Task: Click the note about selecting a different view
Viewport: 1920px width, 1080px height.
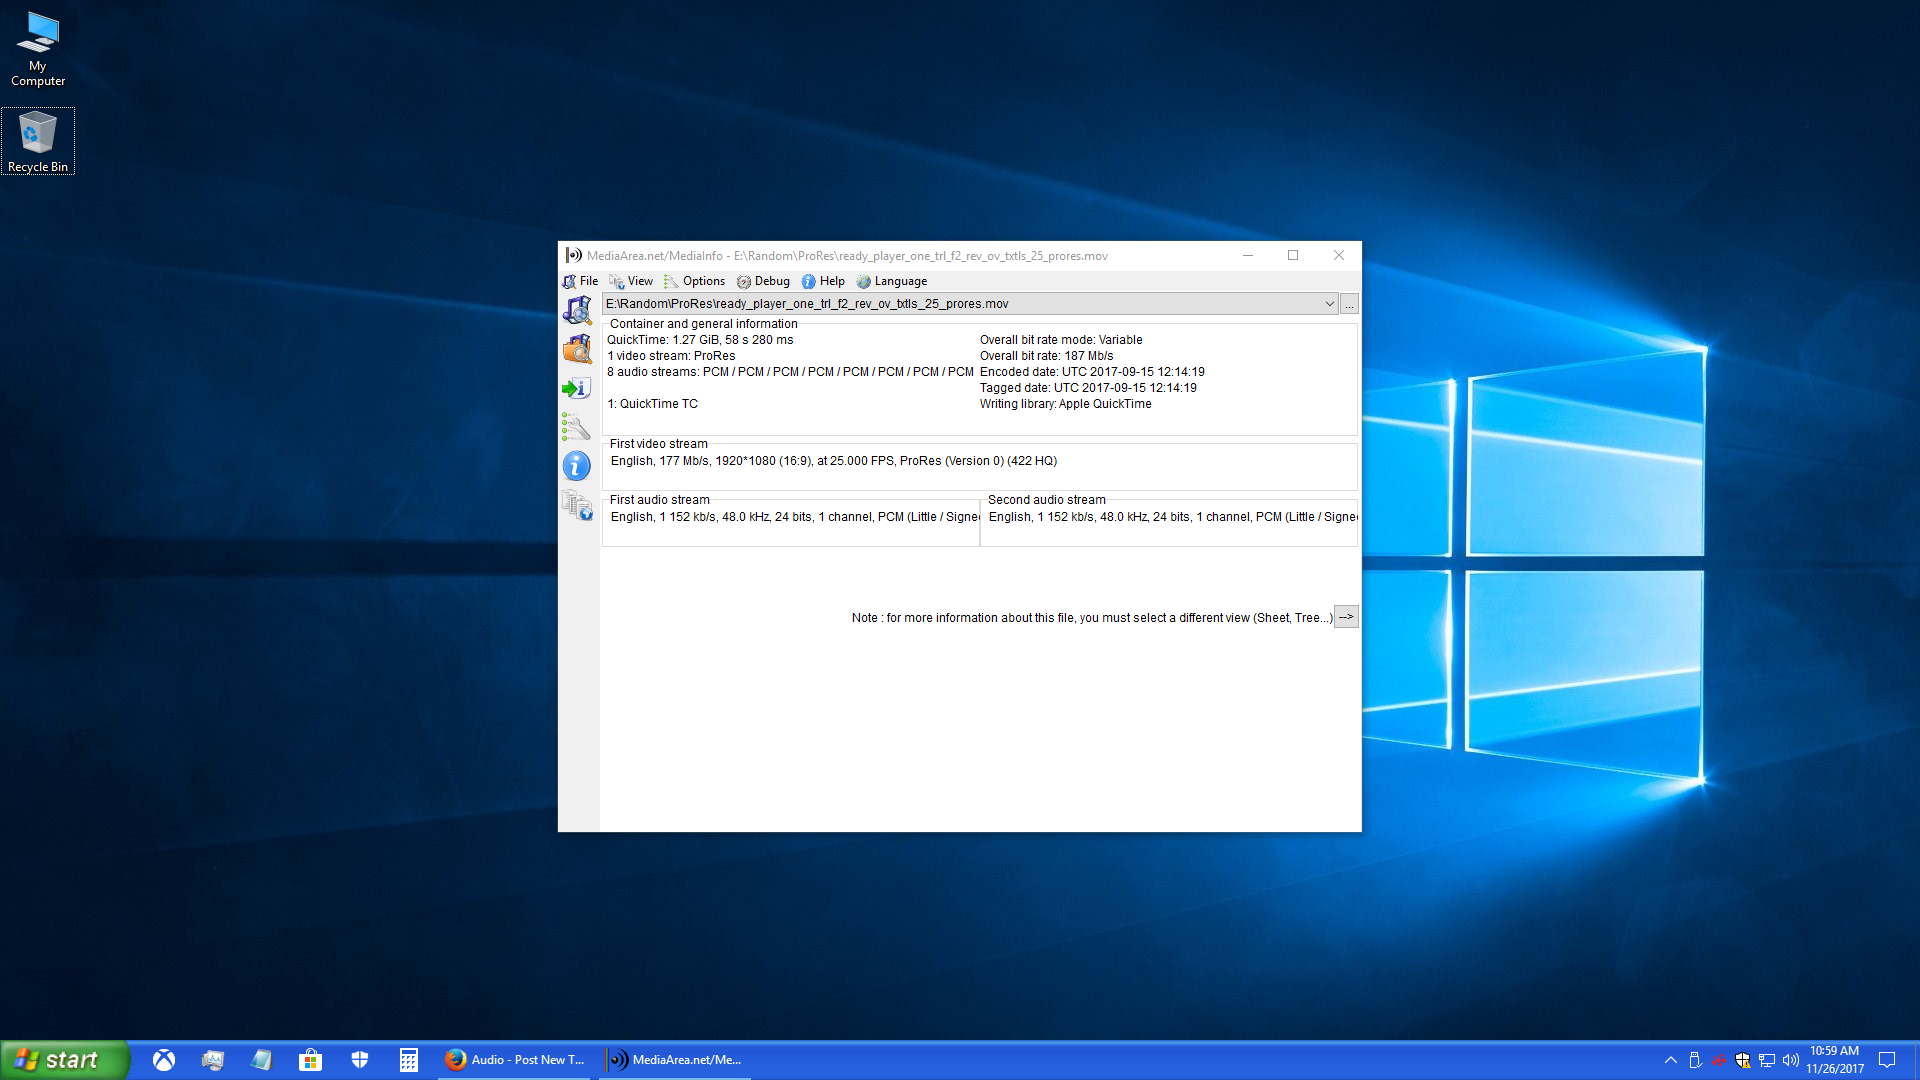Action: click(x=1092, y=618)
